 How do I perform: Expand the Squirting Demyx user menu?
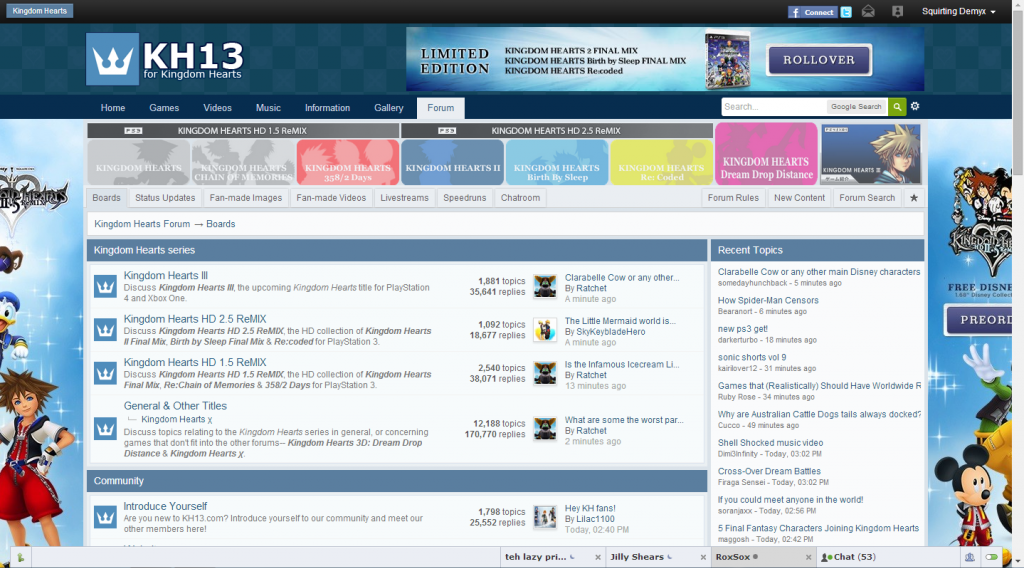957,12
